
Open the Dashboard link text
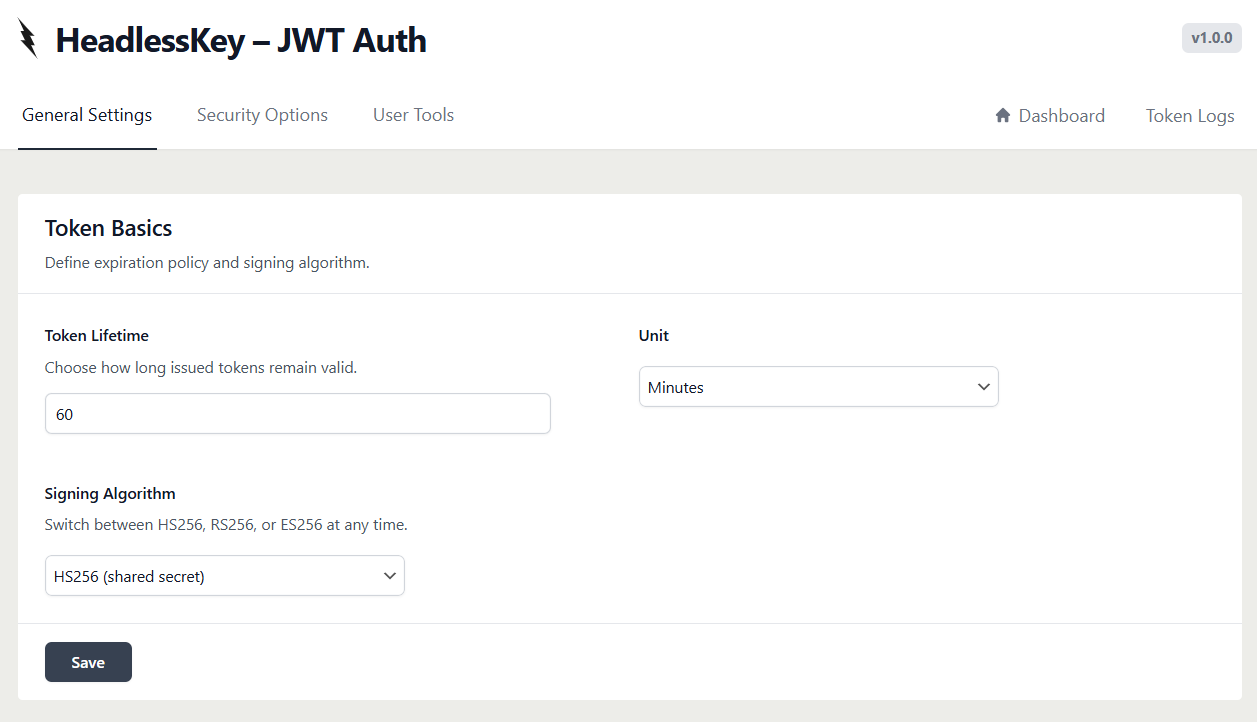click(1061, 116)
